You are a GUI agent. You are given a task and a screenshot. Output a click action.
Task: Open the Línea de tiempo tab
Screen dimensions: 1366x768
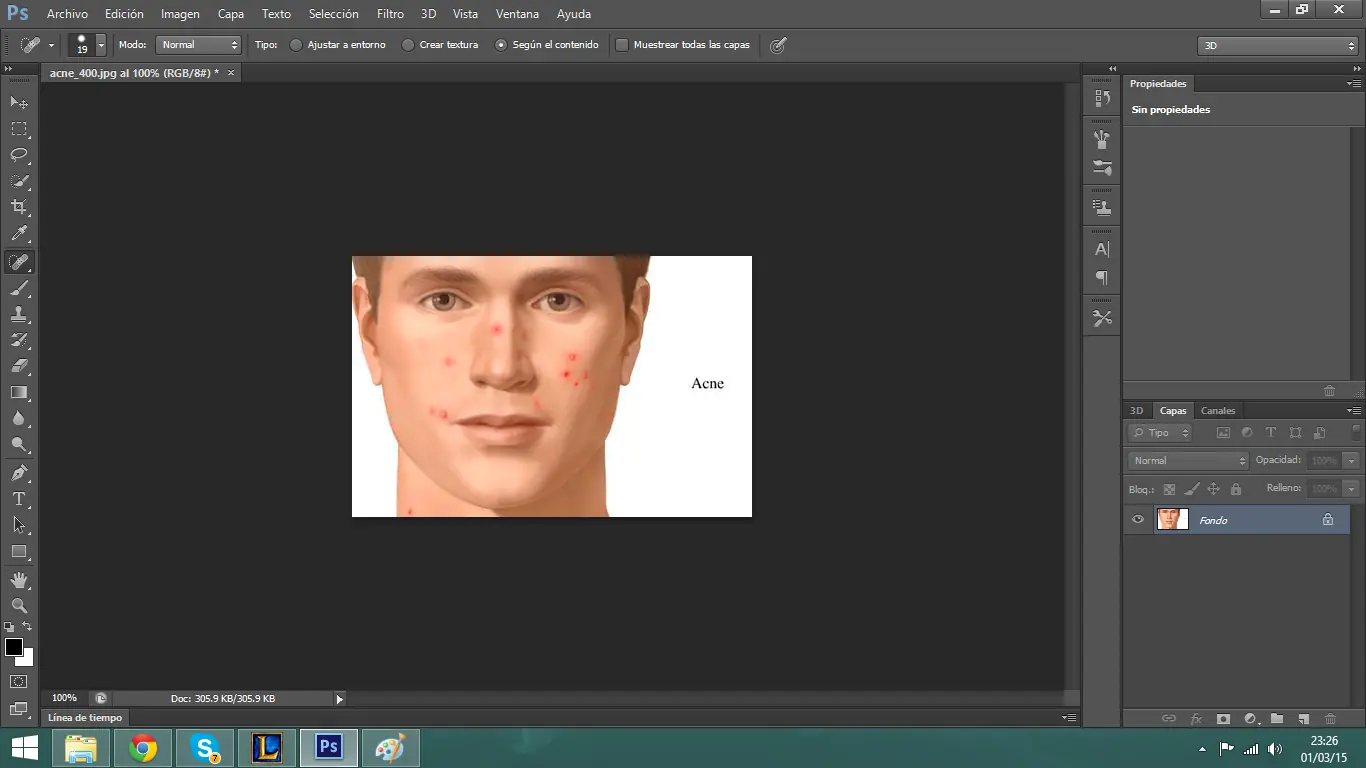click(85, 718)
